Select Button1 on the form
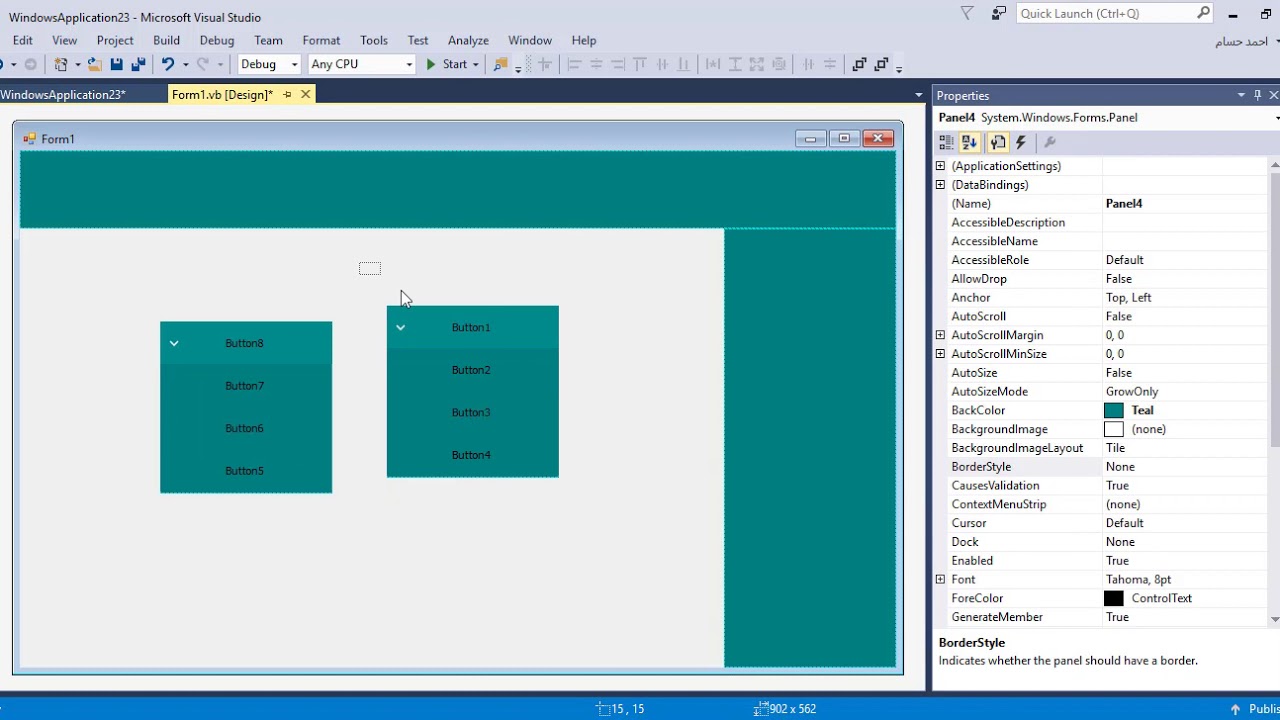 pyautogui.click(x=473, y=327)
